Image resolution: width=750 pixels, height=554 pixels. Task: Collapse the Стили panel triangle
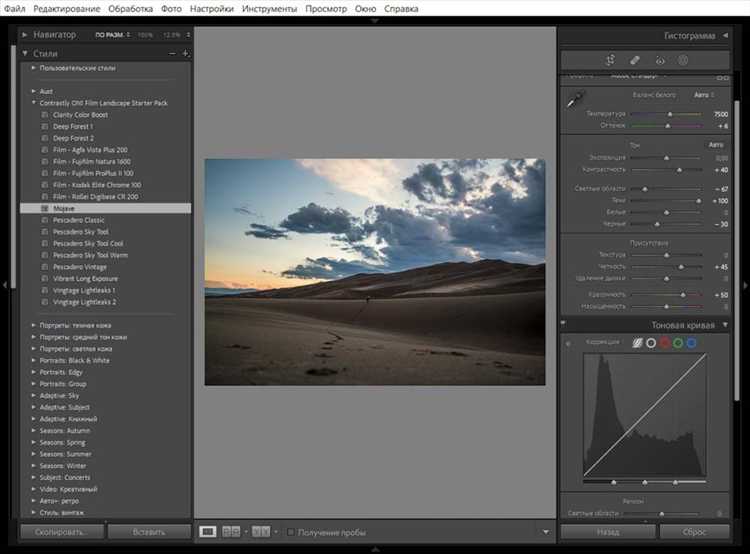(24, 53)
